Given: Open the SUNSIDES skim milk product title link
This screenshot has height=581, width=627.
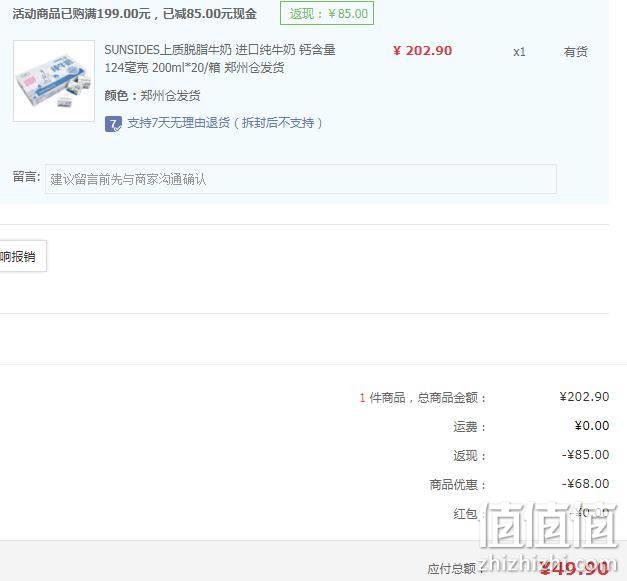Looking at the screenshot, I should [x=220, y=59].
